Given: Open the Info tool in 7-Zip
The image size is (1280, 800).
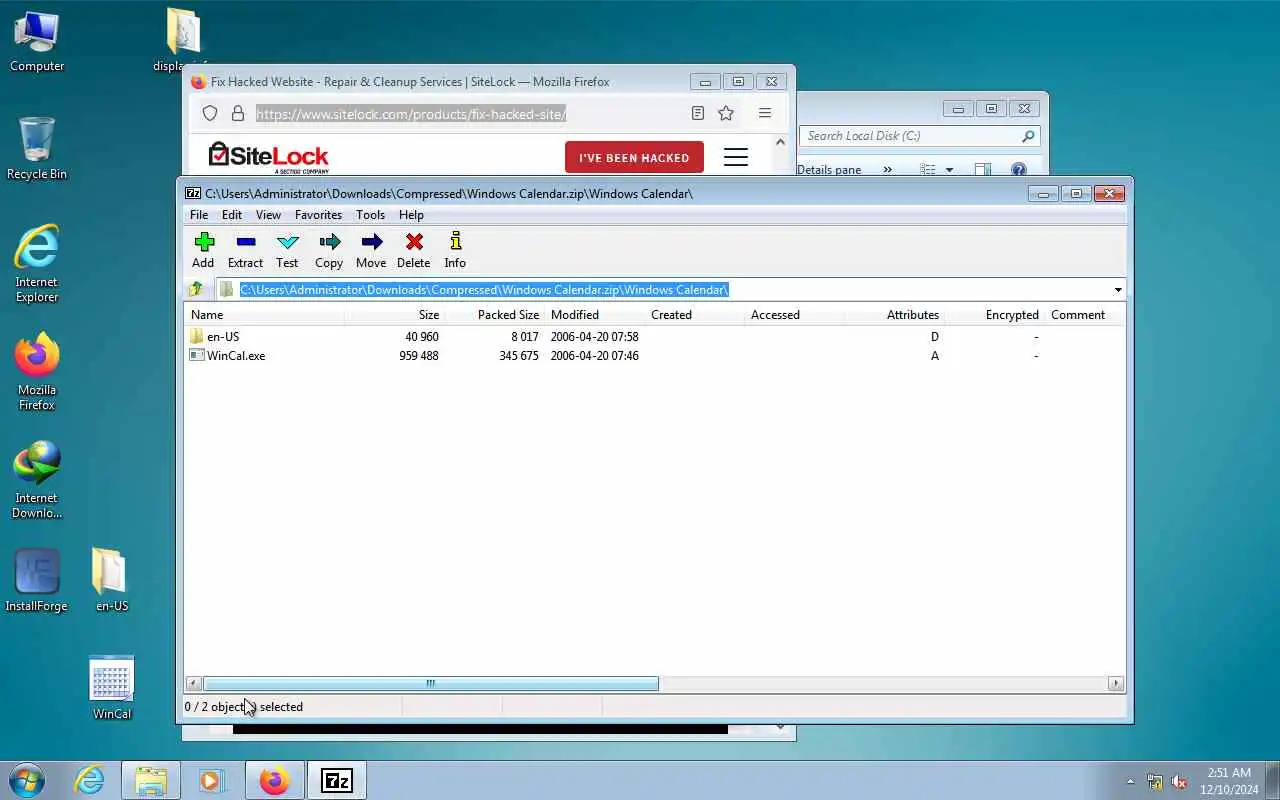Looking at the screenshot, I should (455, 241).
